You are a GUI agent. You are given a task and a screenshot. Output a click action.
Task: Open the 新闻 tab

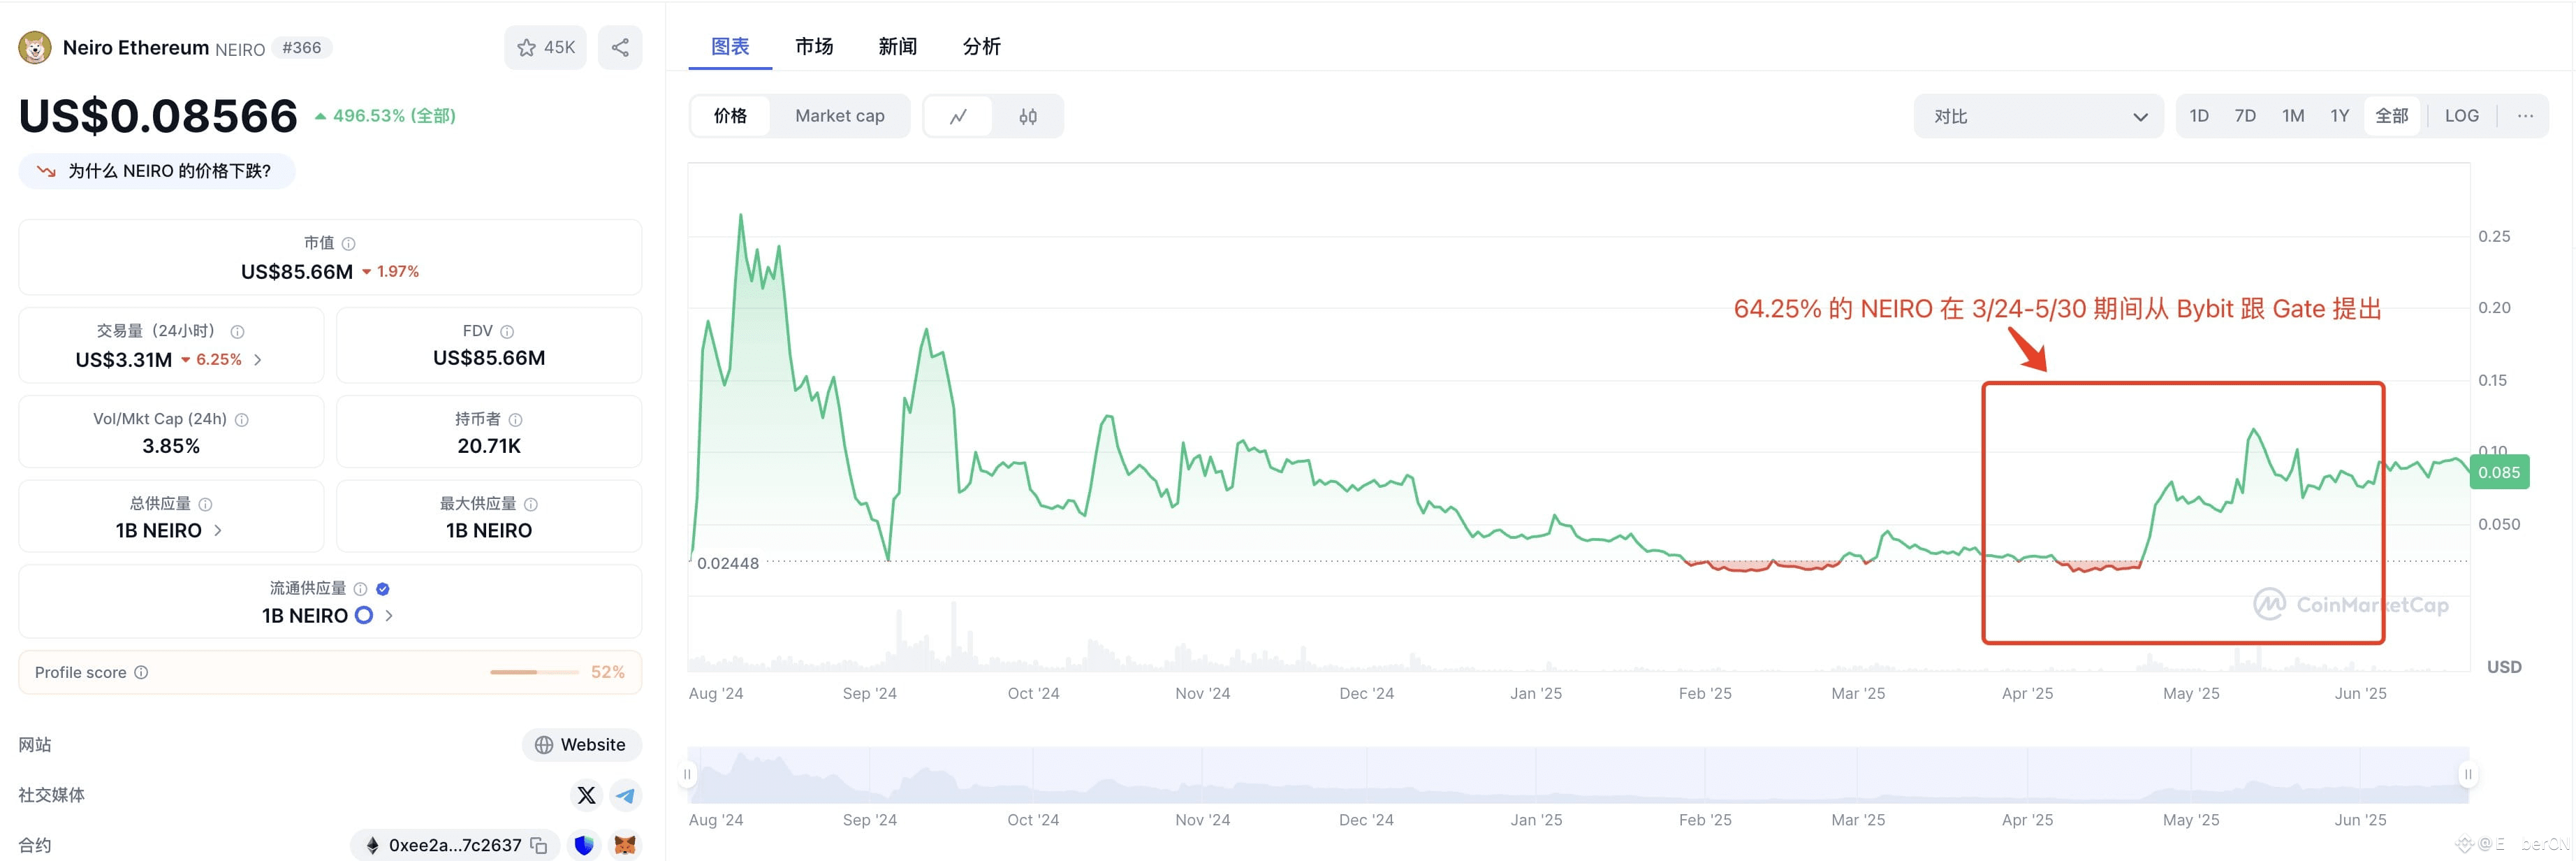coord(898,46)
